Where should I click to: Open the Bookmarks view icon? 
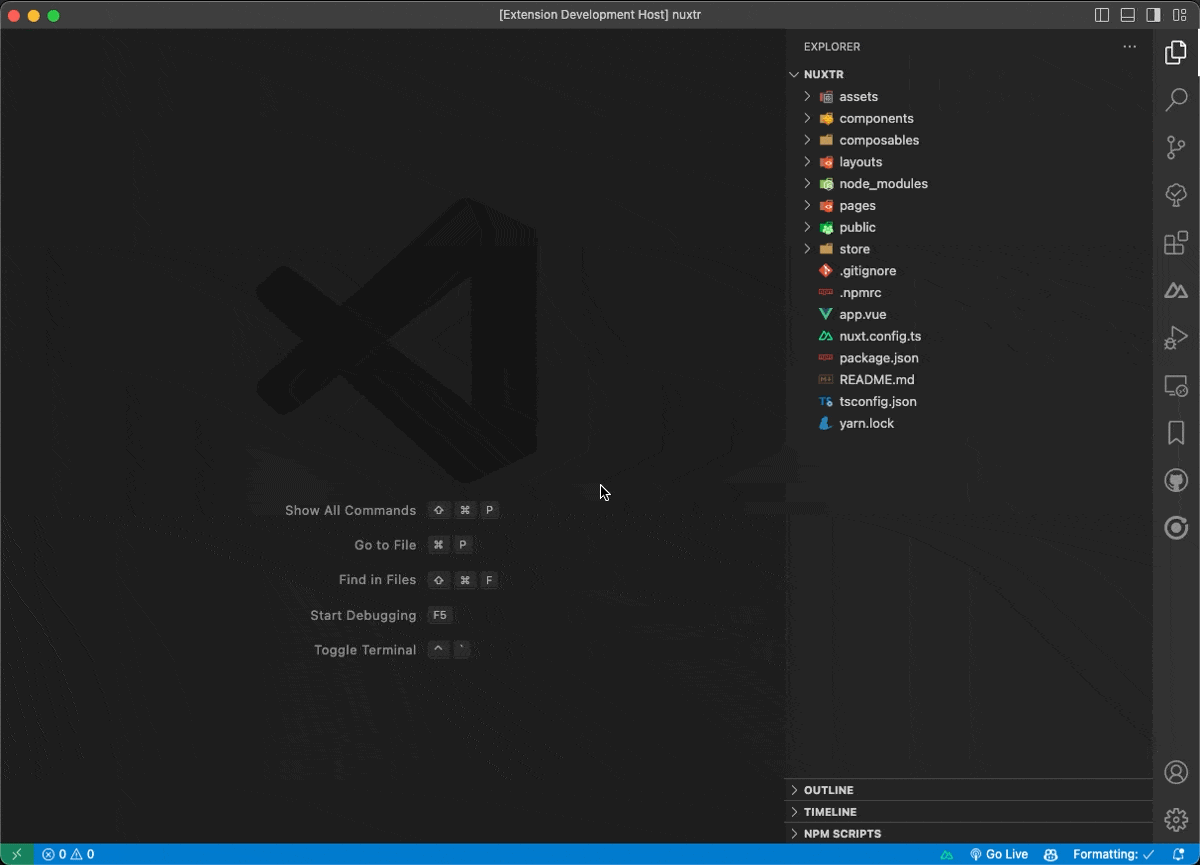1176,432
